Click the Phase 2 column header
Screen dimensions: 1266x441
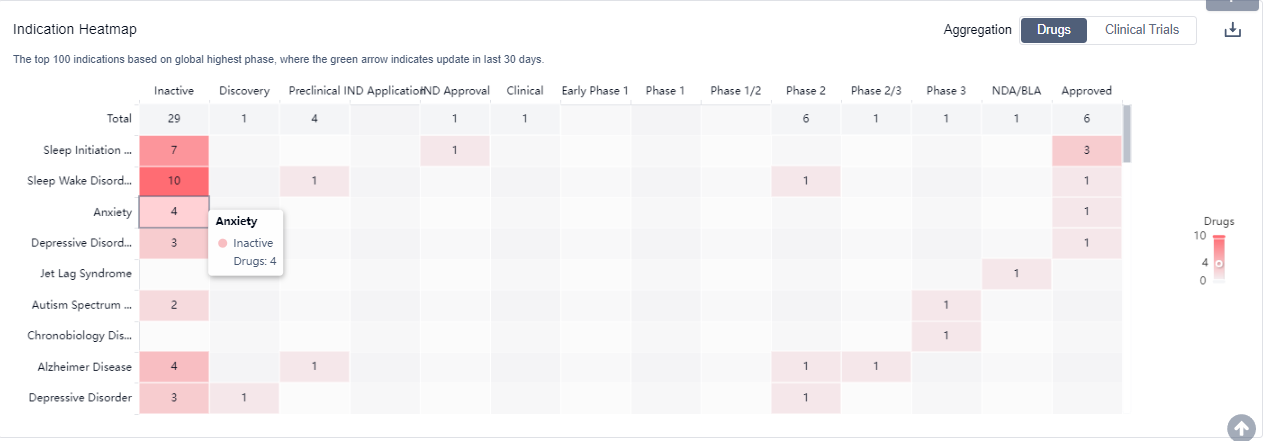tap(806, 91)
